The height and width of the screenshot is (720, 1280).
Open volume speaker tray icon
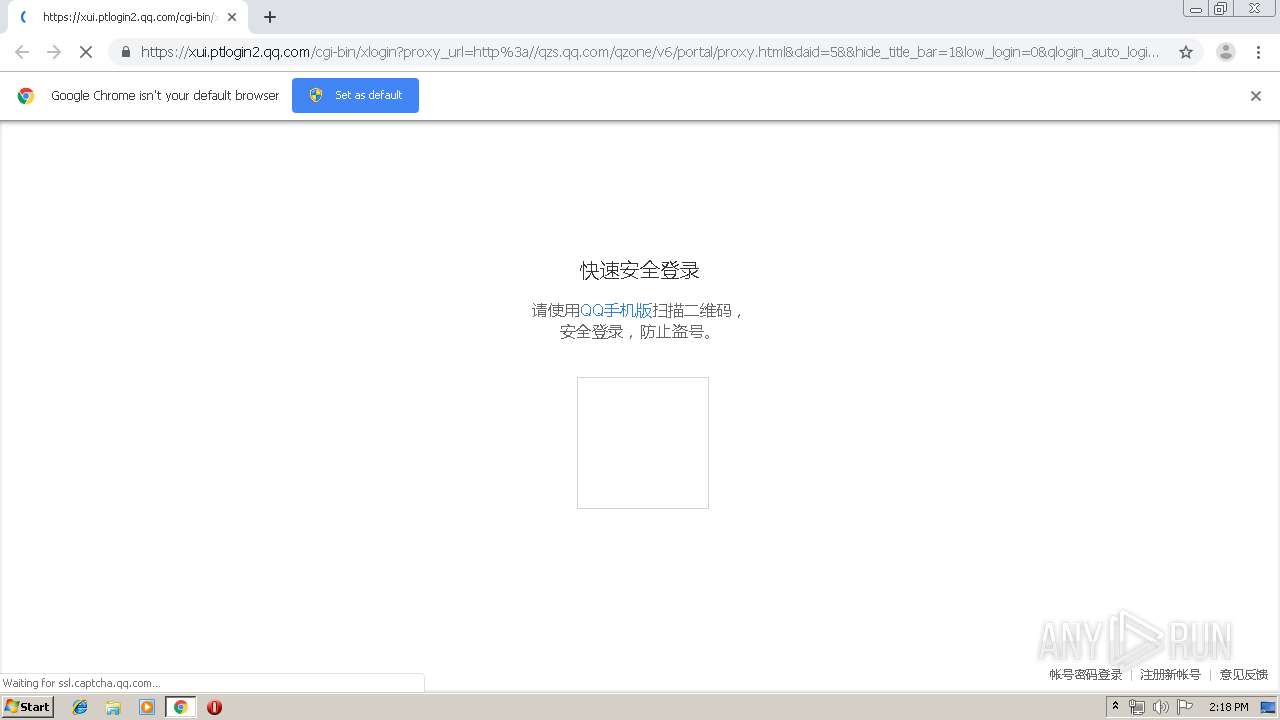(x=1160, y=707)
